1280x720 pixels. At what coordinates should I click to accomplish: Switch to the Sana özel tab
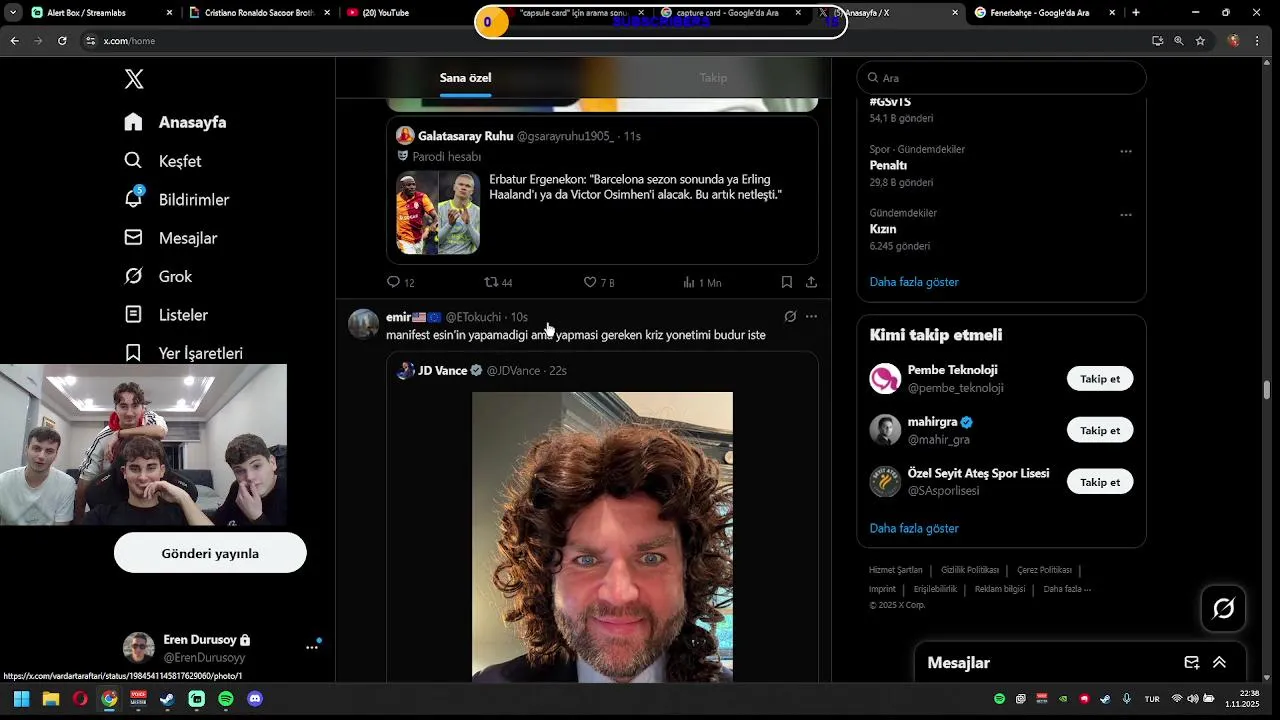(465, 78)
